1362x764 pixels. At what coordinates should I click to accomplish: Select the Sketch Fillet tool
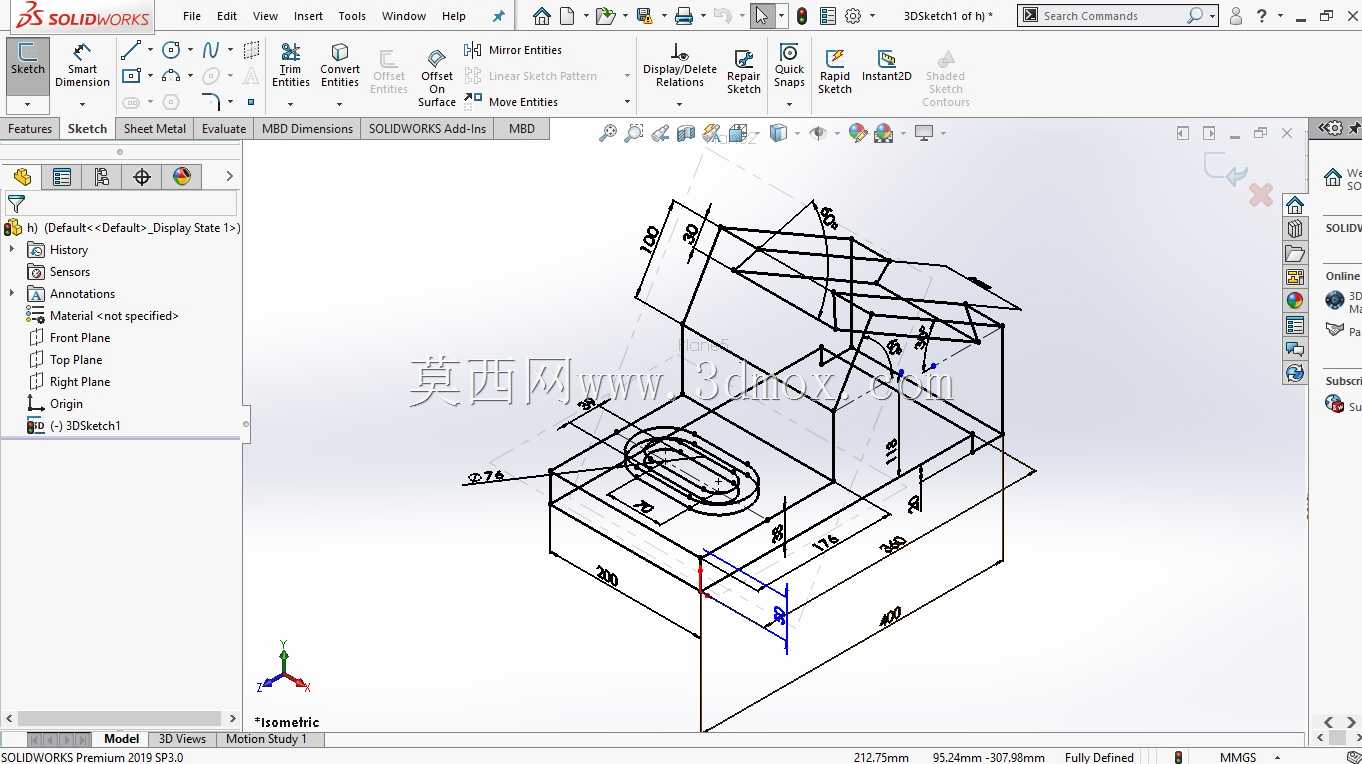211,102
